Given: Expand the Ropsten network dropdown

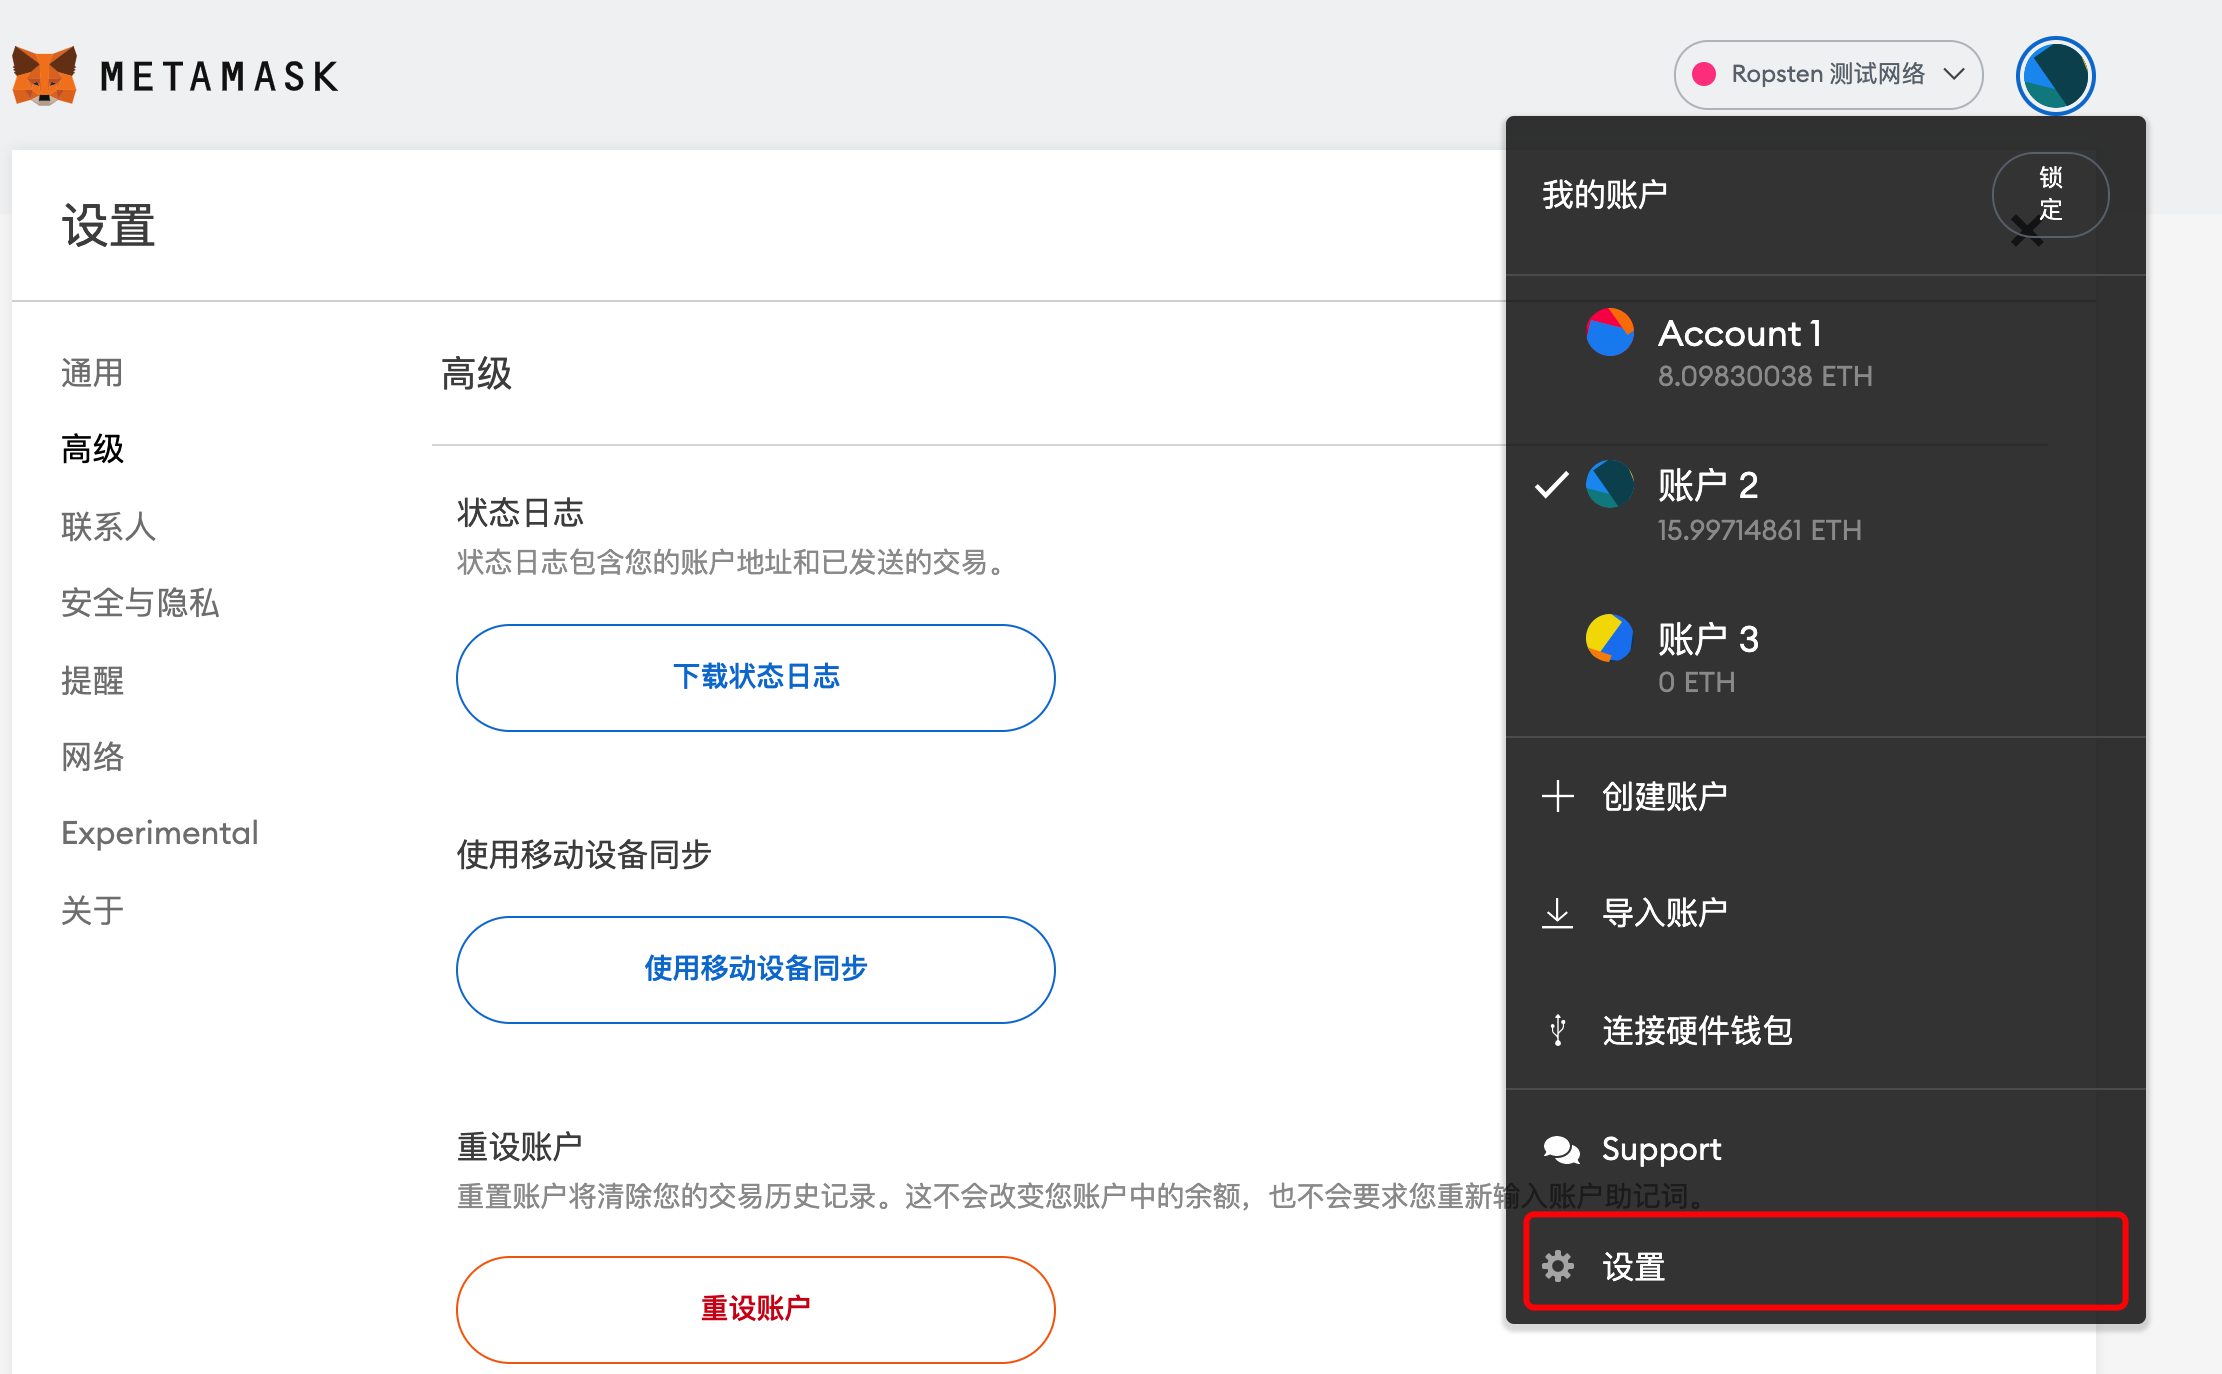Looking at the screenshot, I should 1826,75.
